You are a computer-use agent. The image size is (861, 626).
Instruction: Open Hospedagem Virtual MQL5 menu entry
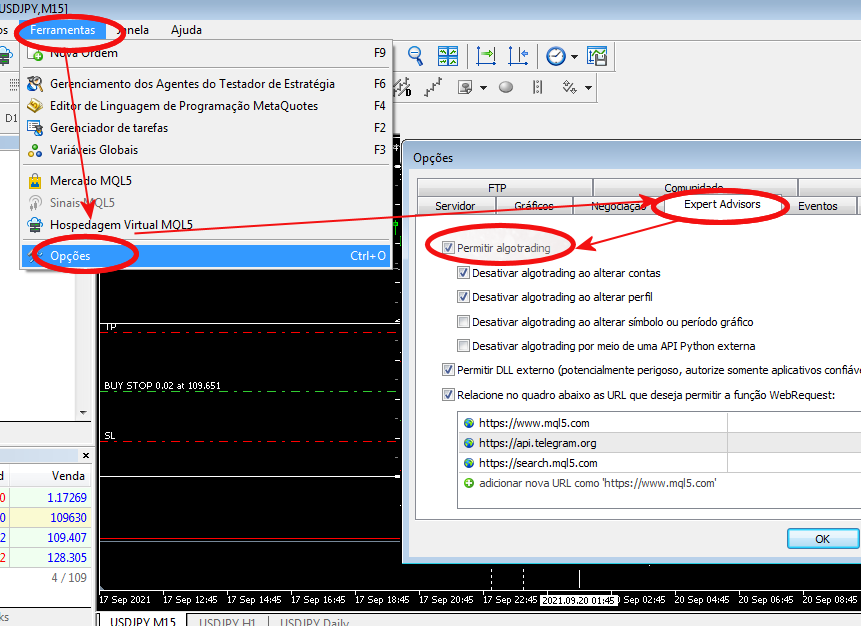206,225
